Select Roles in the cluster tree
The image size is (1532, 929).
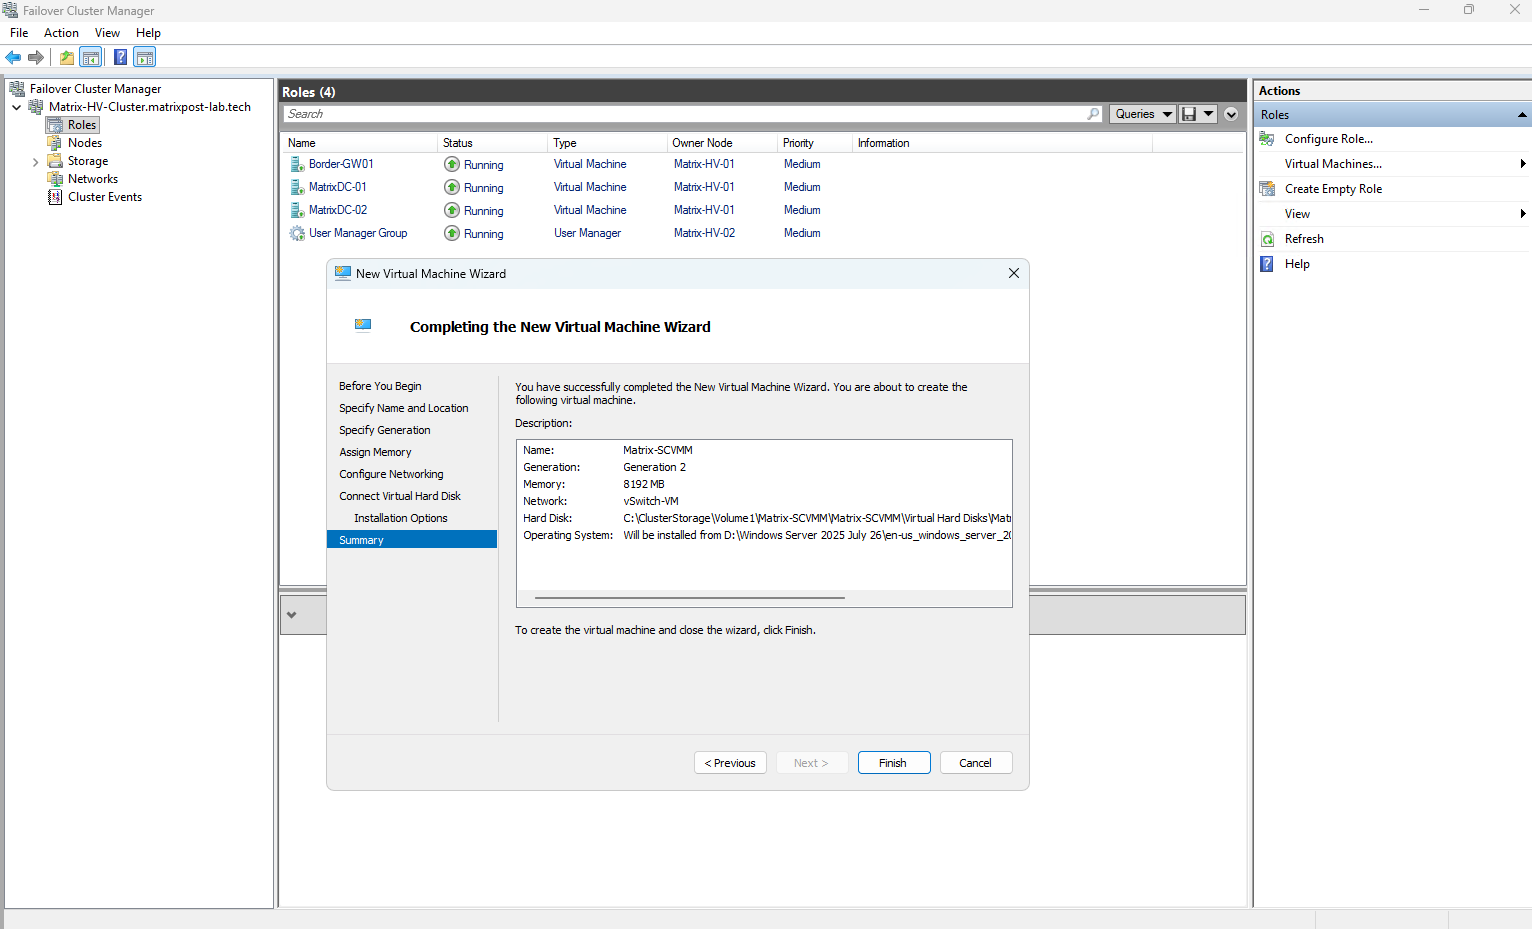click(82, 125)
